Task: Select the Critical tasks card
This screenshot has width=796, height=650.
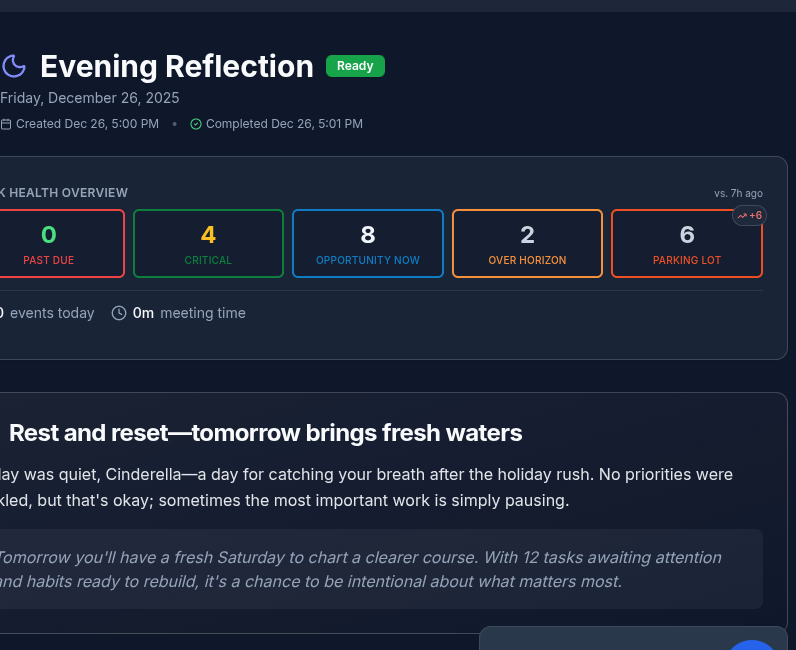Action: coord(208,243)
